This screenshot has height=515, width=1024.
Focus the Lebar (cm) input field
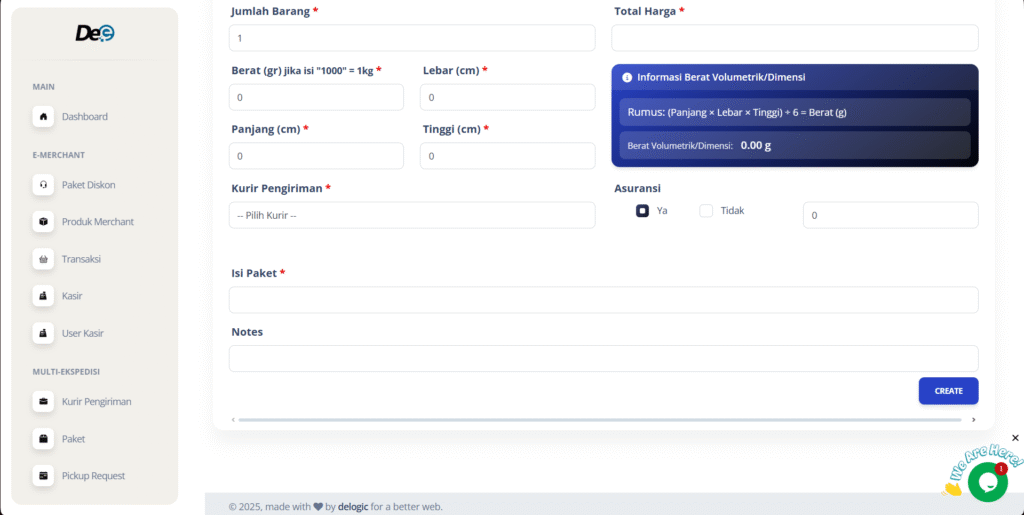tap(507, 97)
